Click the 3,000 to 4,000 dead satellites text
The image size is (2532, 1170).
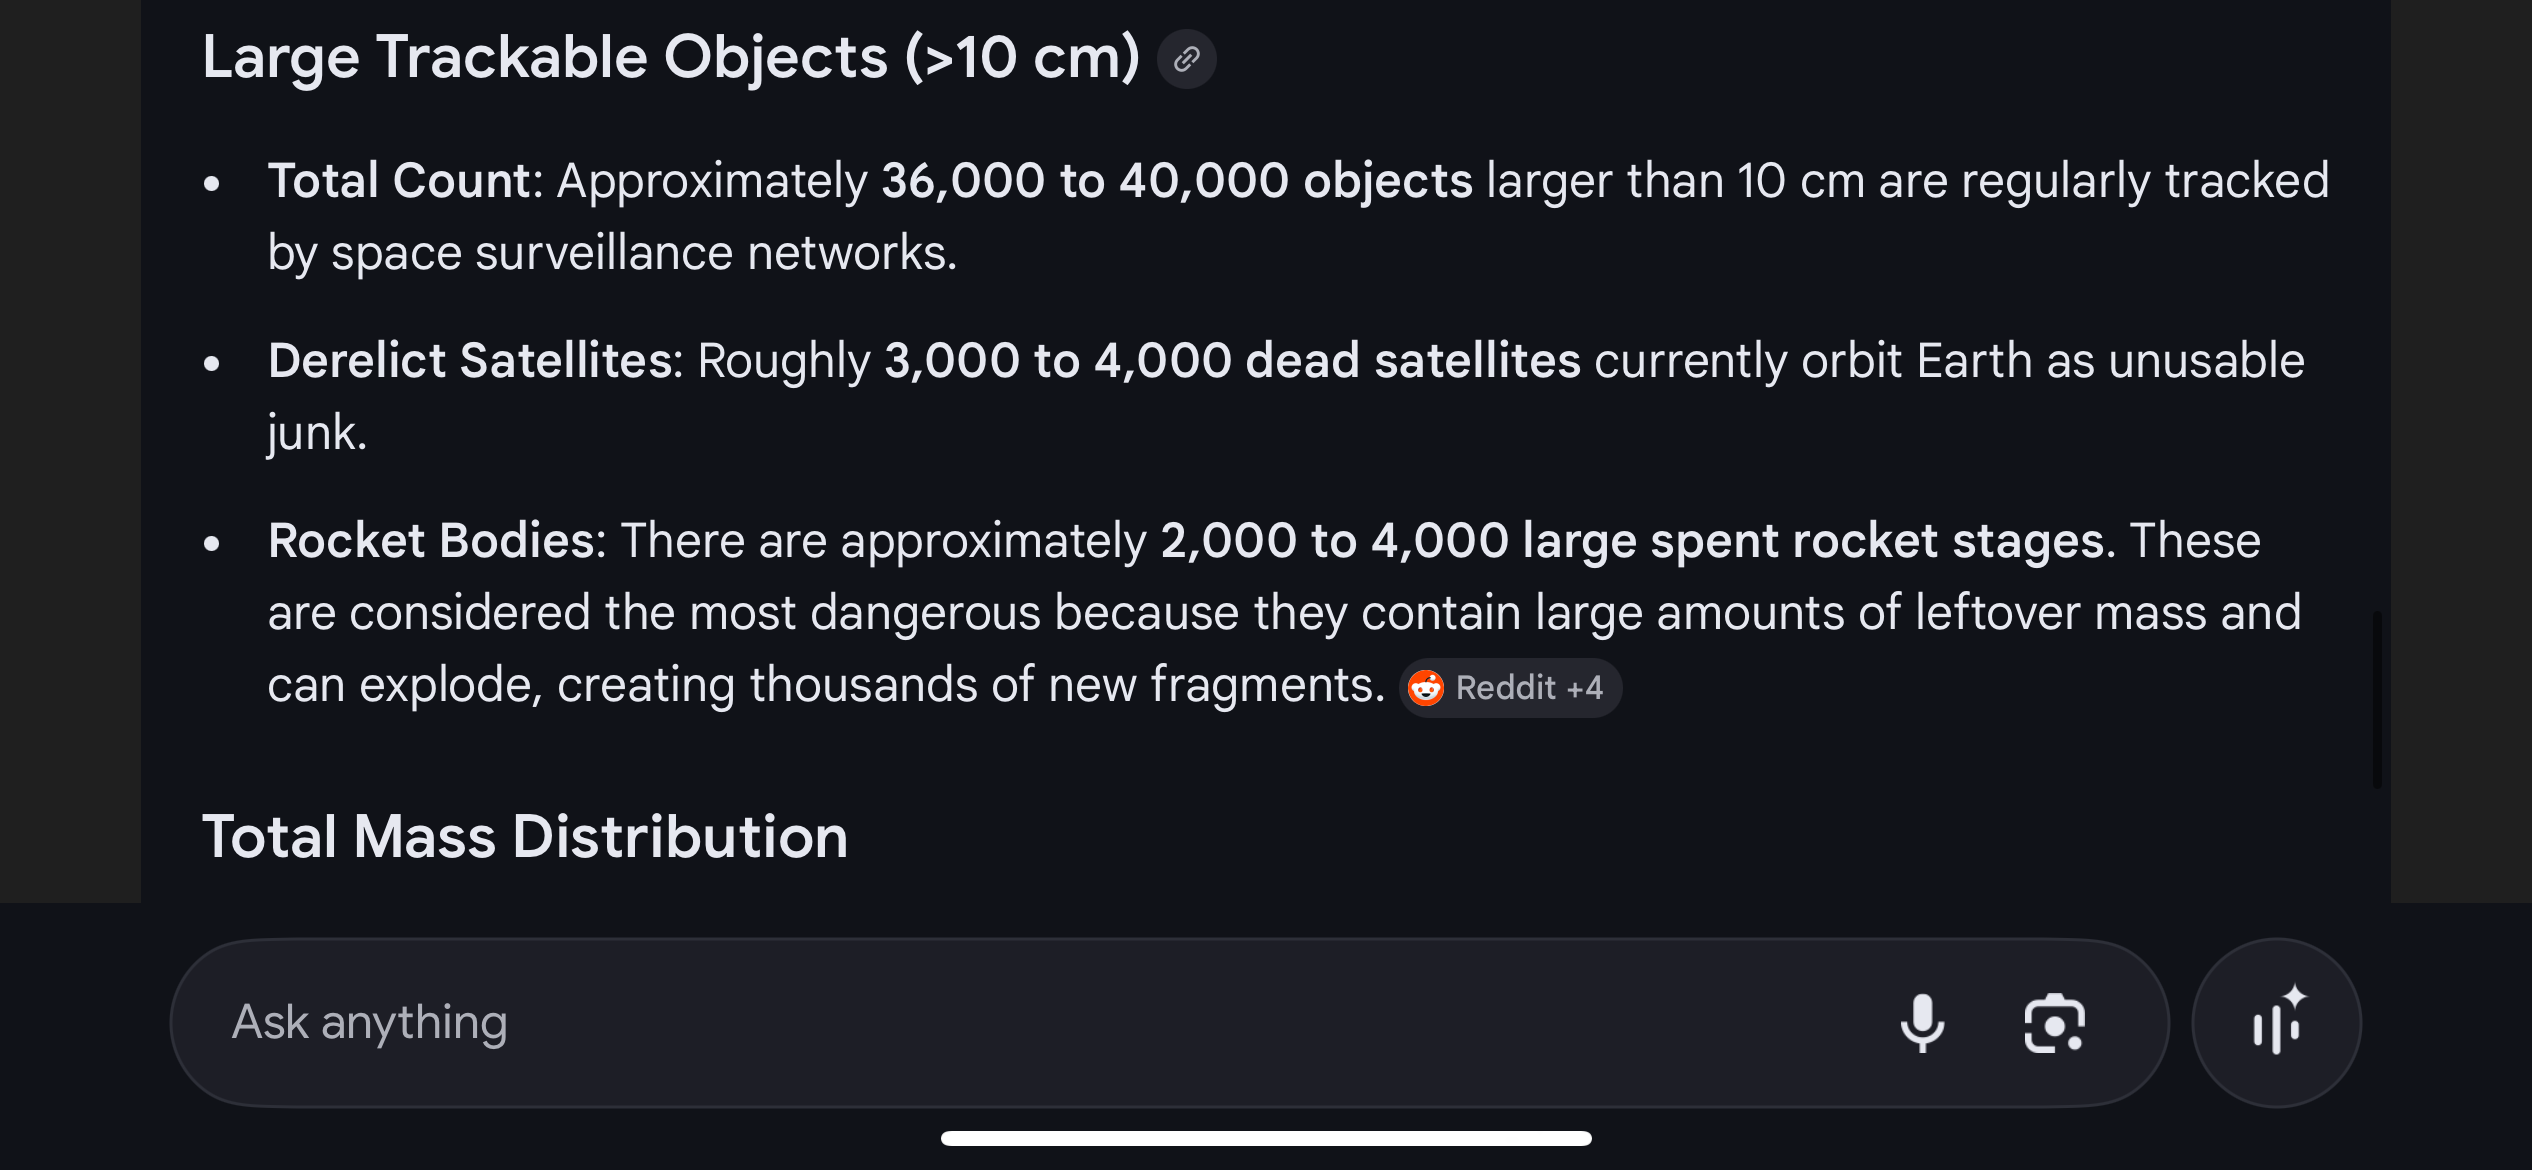click(x=1232, y=361)
